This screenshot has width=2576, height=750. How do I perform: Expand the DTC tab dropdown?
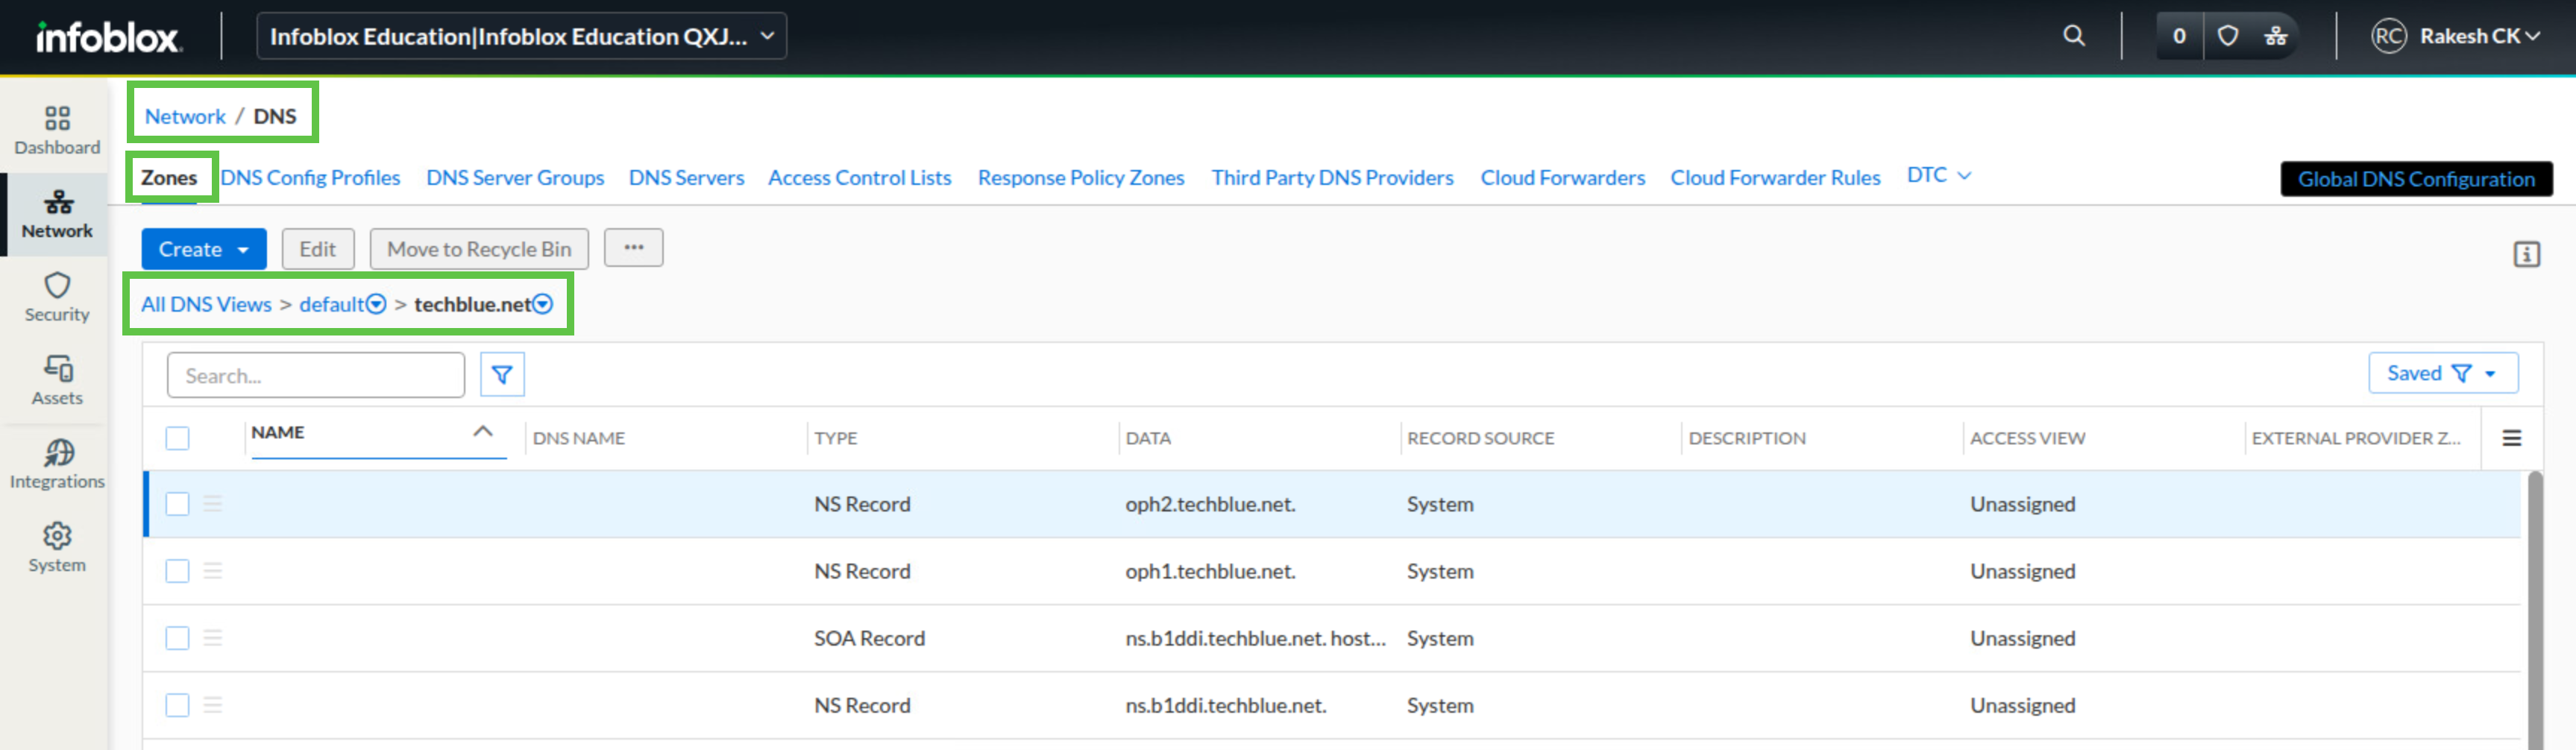click(x=1938, y=175)
